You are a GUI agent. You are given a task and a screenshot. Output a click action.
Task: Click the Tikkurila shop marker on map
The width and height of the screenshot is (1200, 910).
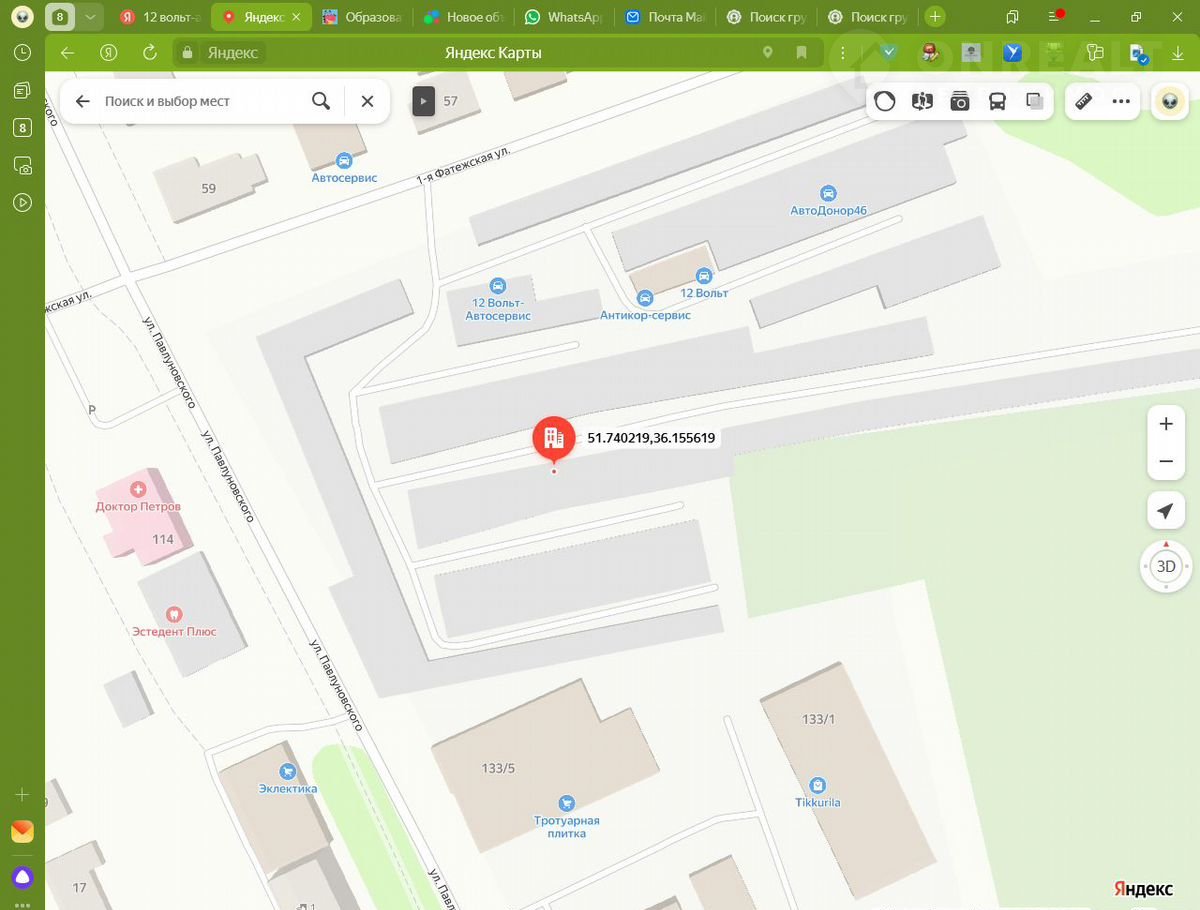coord(818,785)
